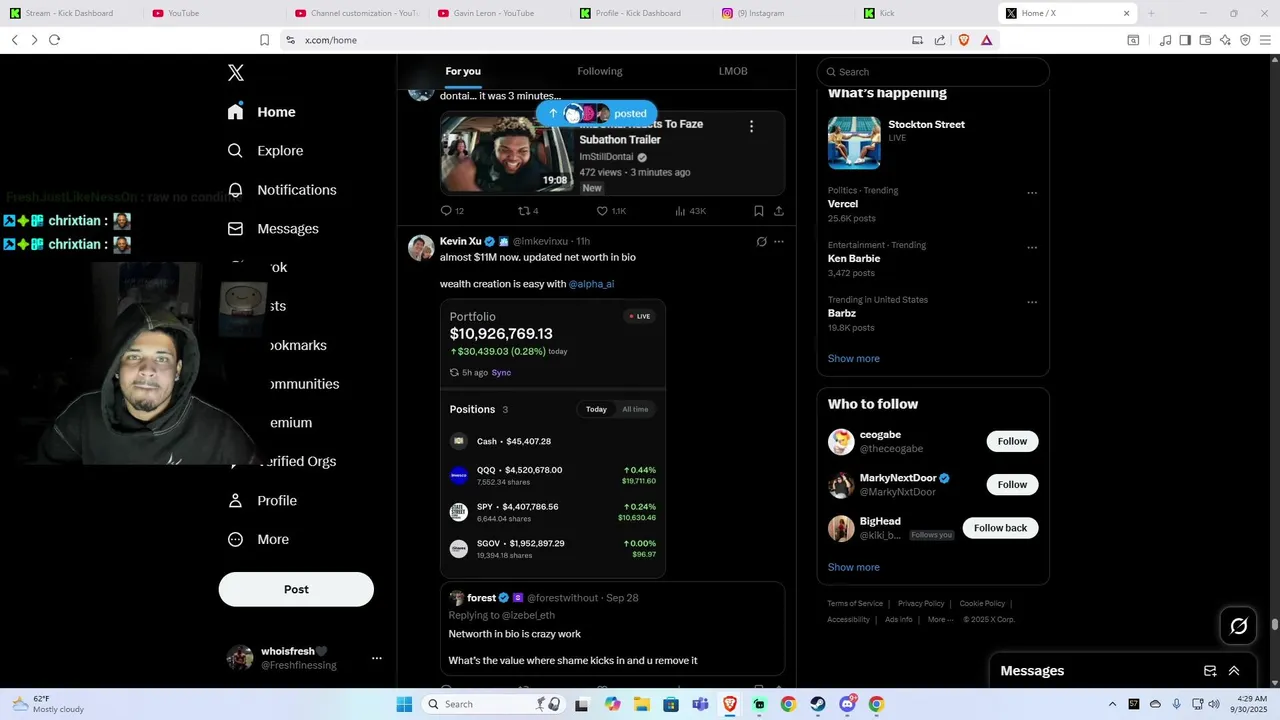Select All time in Positions toggle
Viewport: 1280px width, 720px height.
coord(635,409)
